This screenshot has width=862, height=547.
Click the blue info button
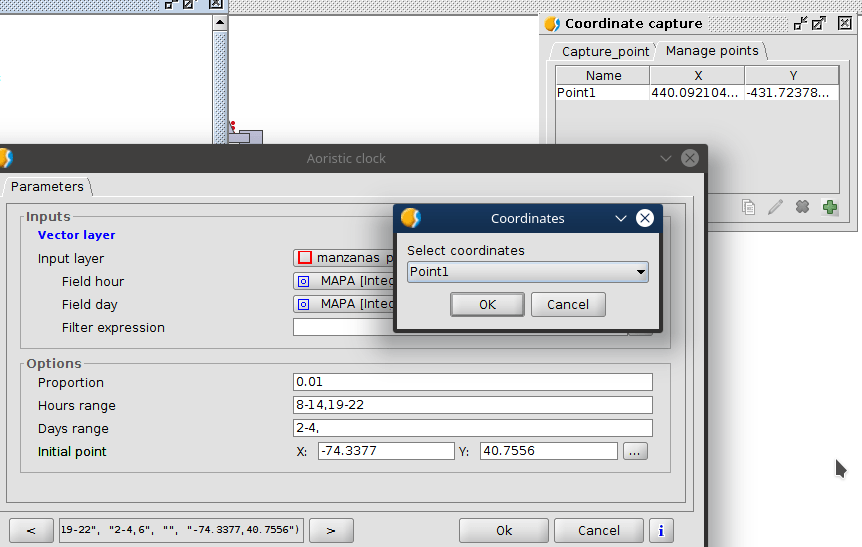click(x=661, y=530)
